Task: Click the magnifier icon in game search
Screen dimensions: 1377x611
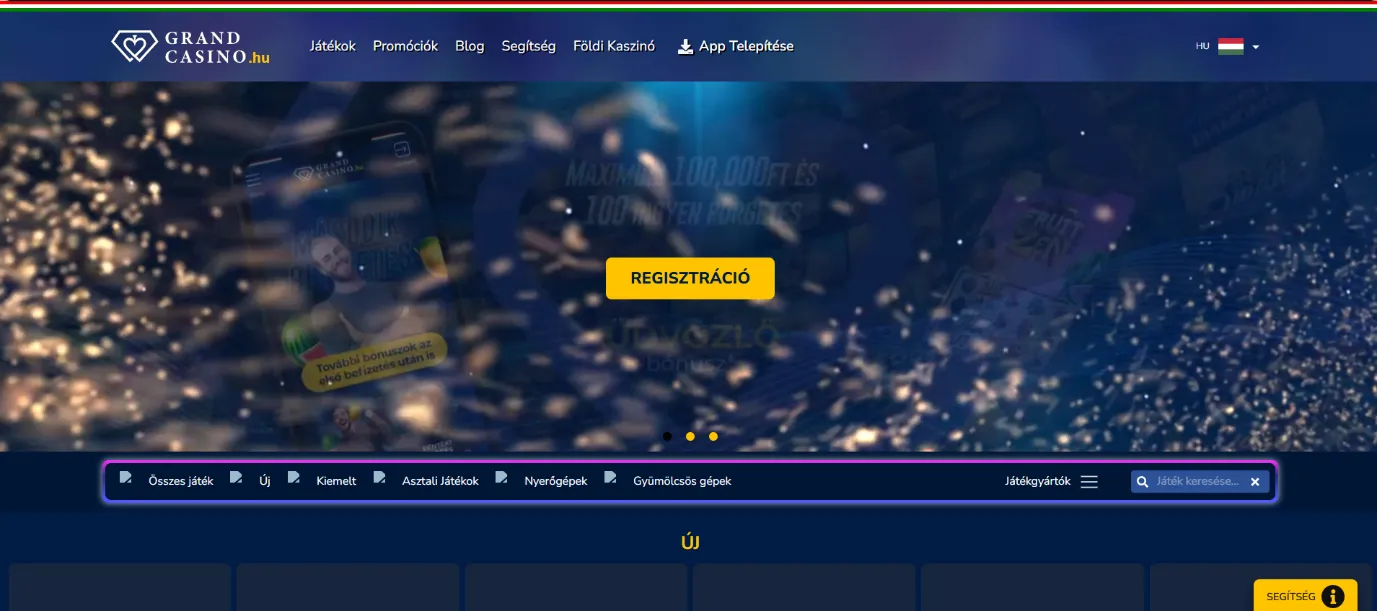Action: [1142, 482]
